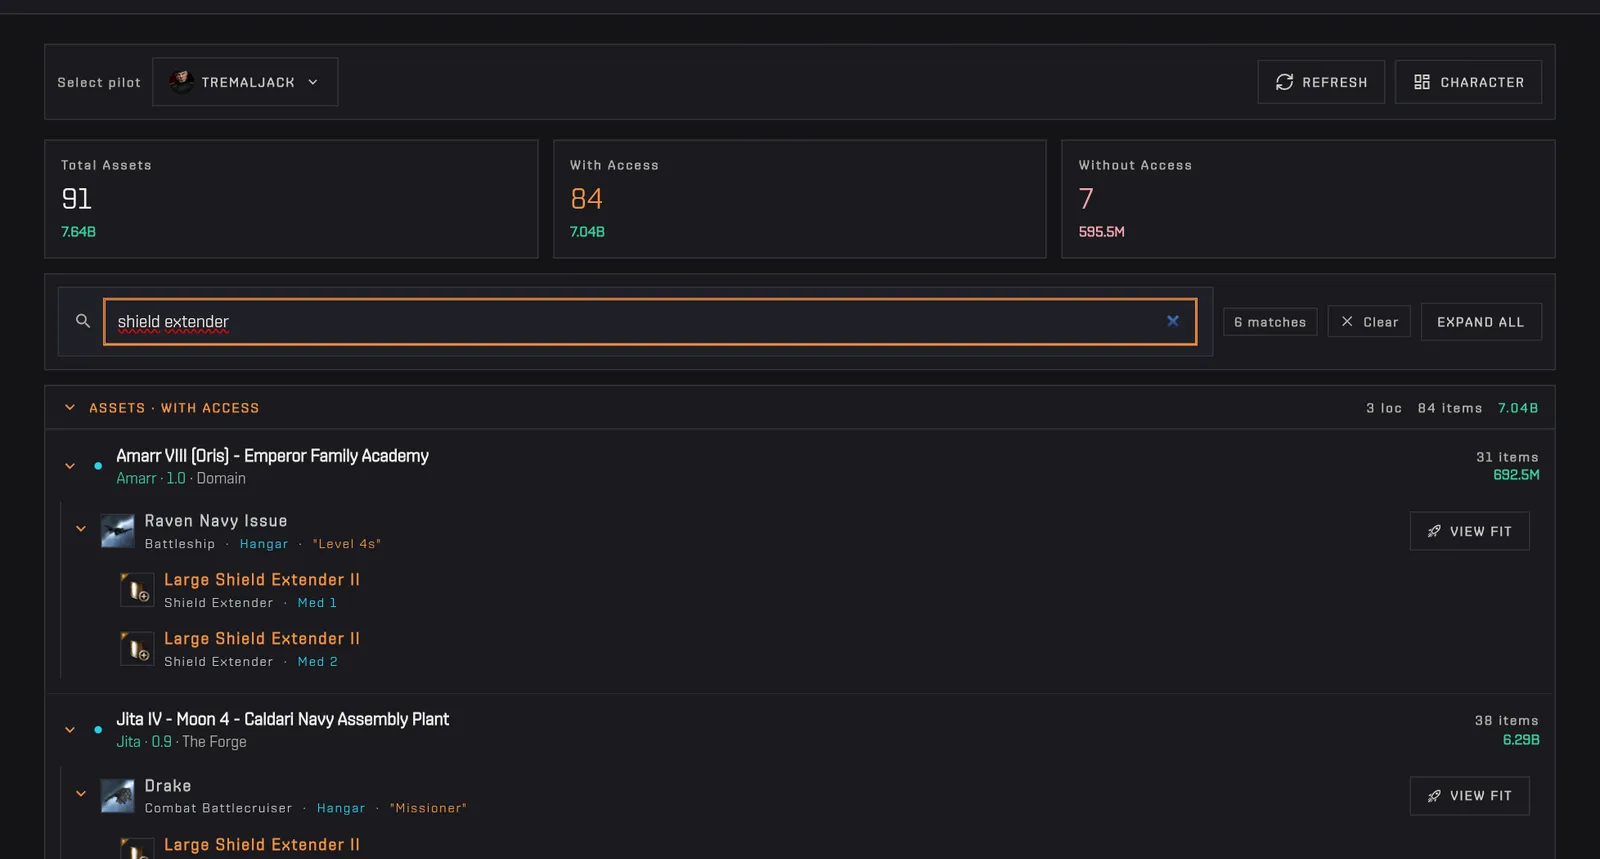Click the 595.5M Without Access value

tap(1102, 232)
